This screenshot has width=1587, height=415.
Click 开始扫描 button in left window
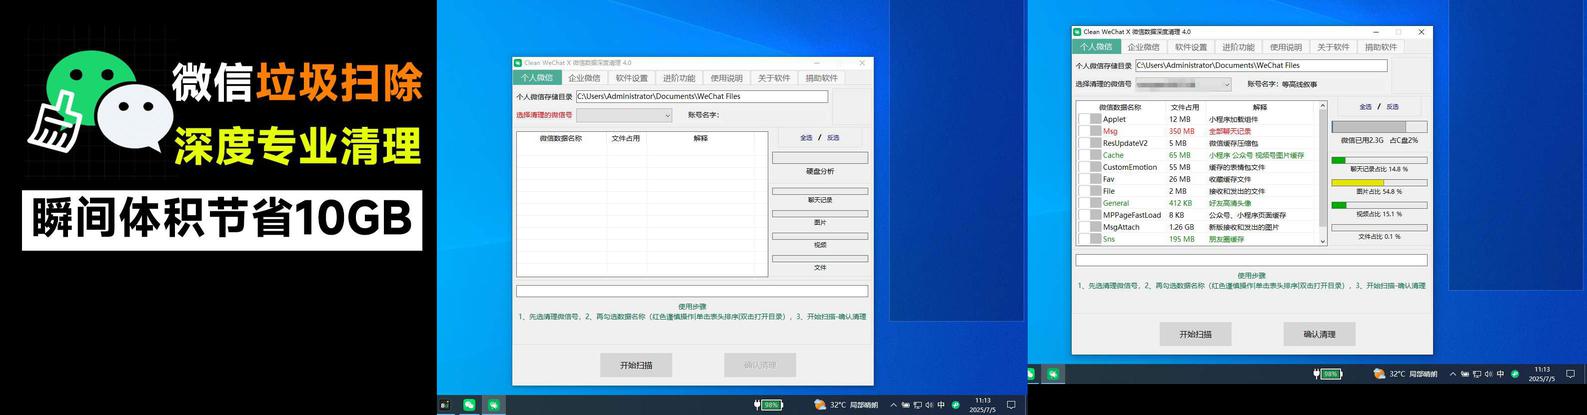pos(635,365)
